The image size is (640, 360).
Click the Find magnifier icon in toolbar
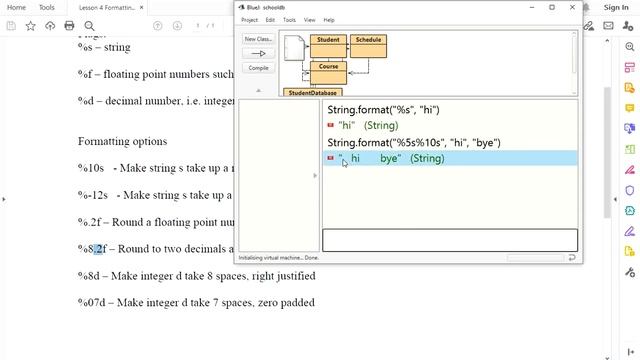[89, 26]
